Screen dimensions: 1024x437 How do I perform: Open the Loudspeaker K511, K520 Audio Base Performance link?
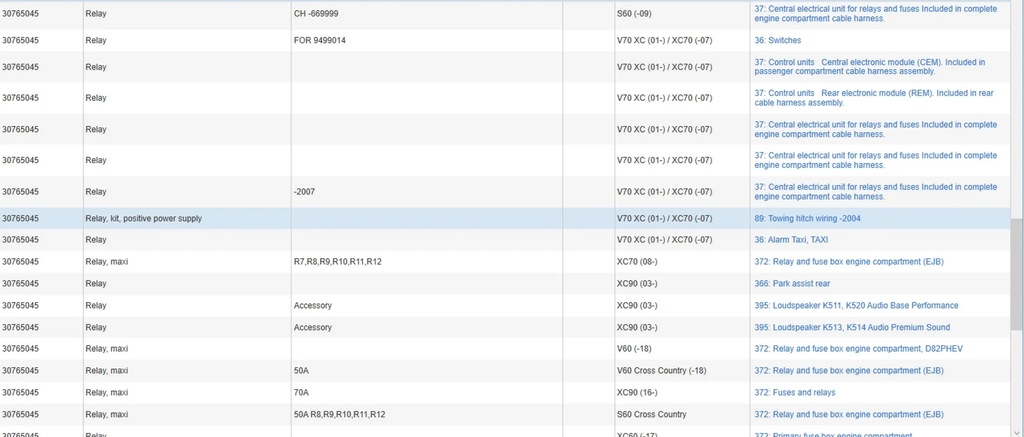click(x=856, y=306)
